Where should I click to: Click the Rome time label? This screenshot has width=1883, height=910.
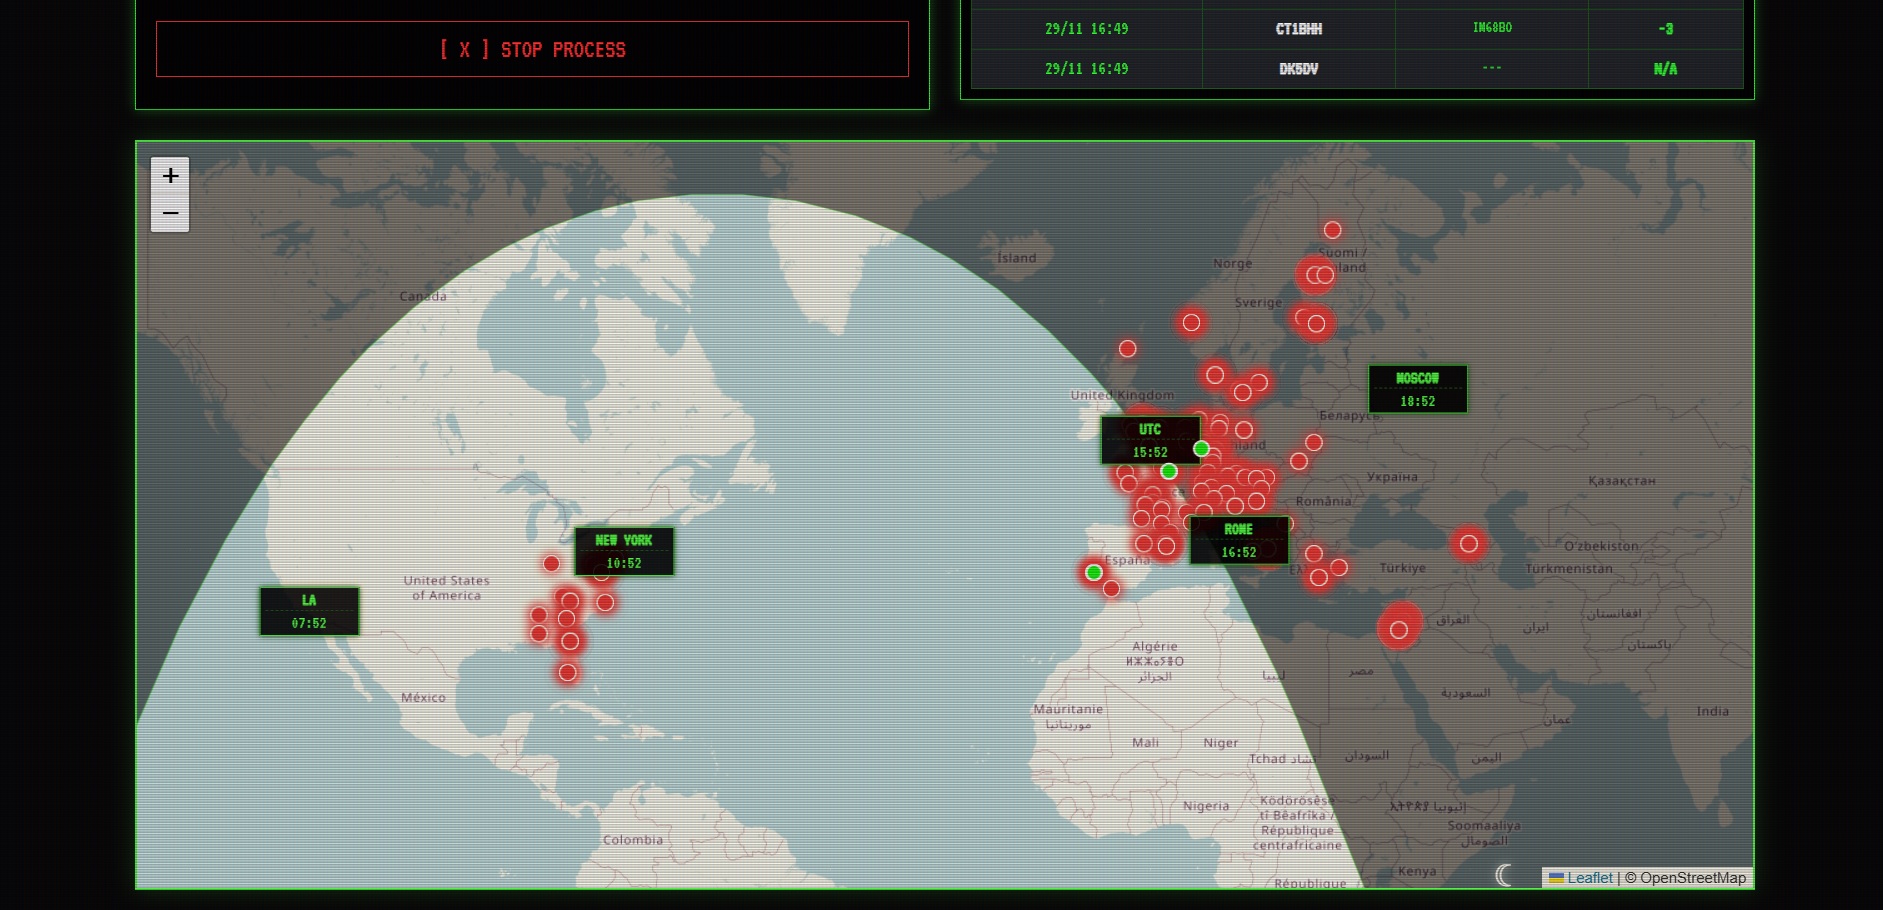pos(1238,540)
